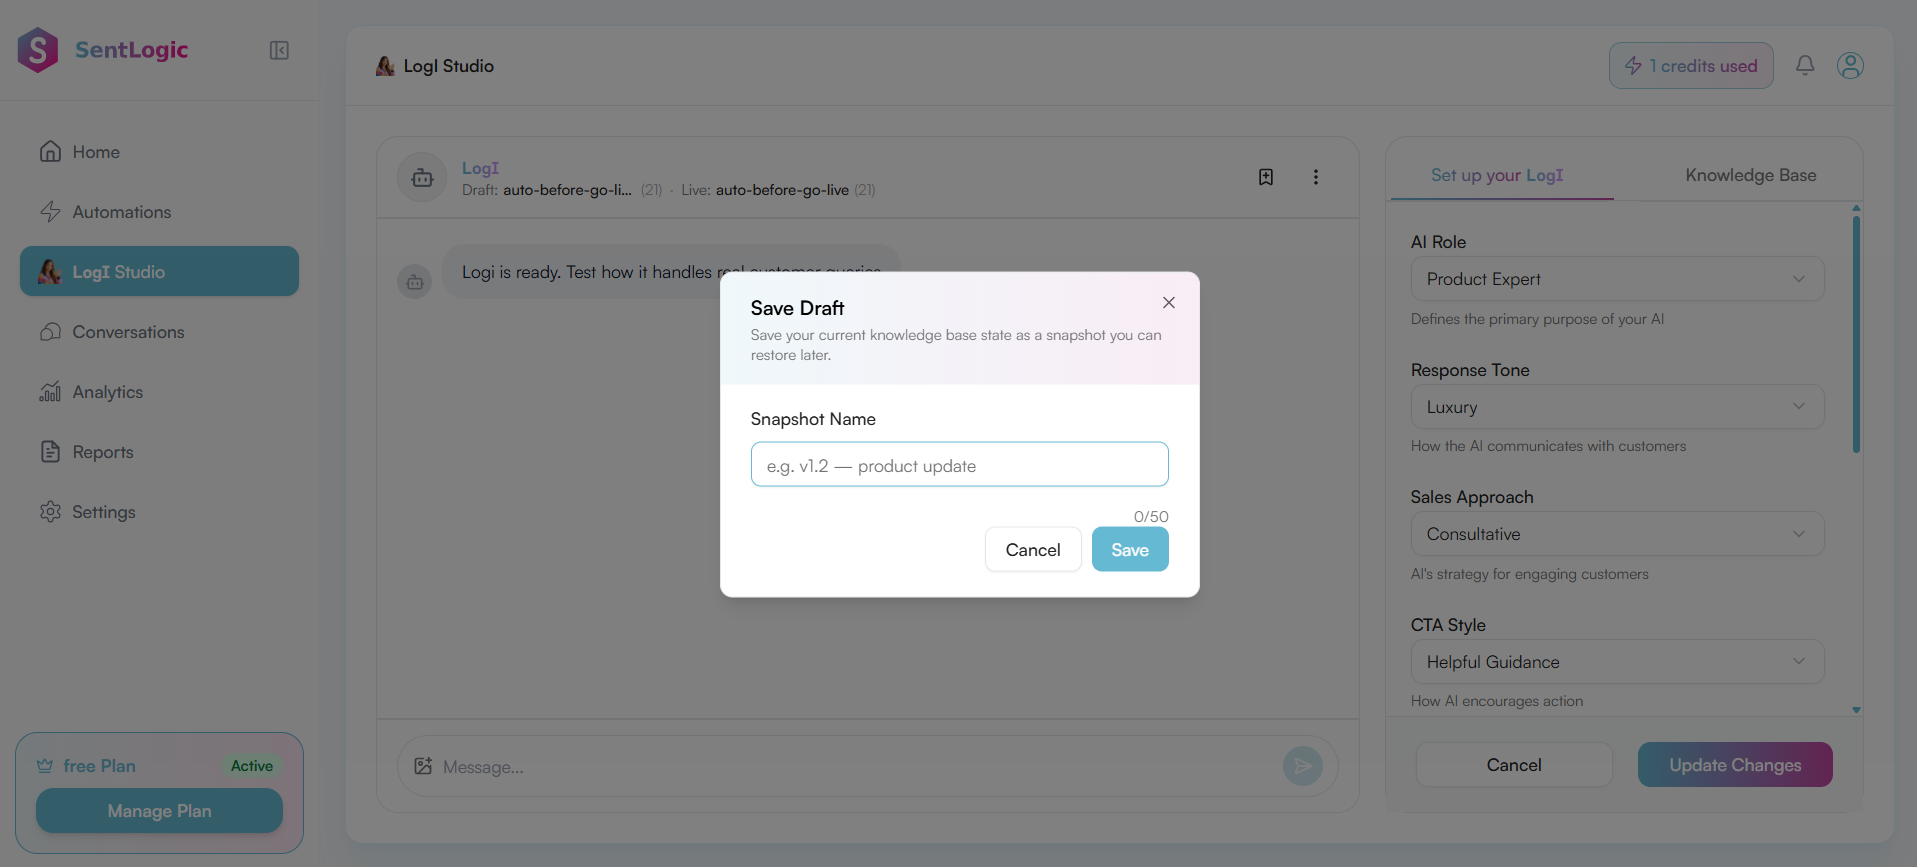Click the LogI bot avatar in chat header

(422, 178)
